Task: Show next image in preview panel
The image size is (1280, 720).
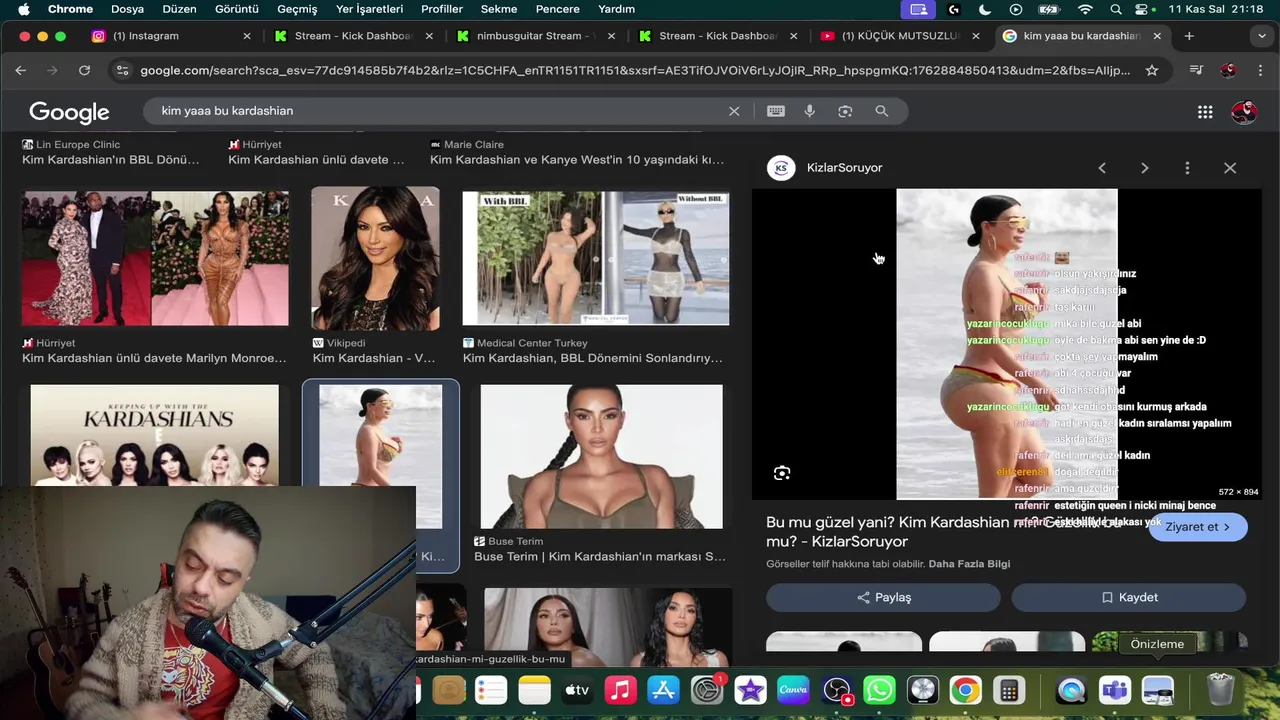Action: point(1145,168)
